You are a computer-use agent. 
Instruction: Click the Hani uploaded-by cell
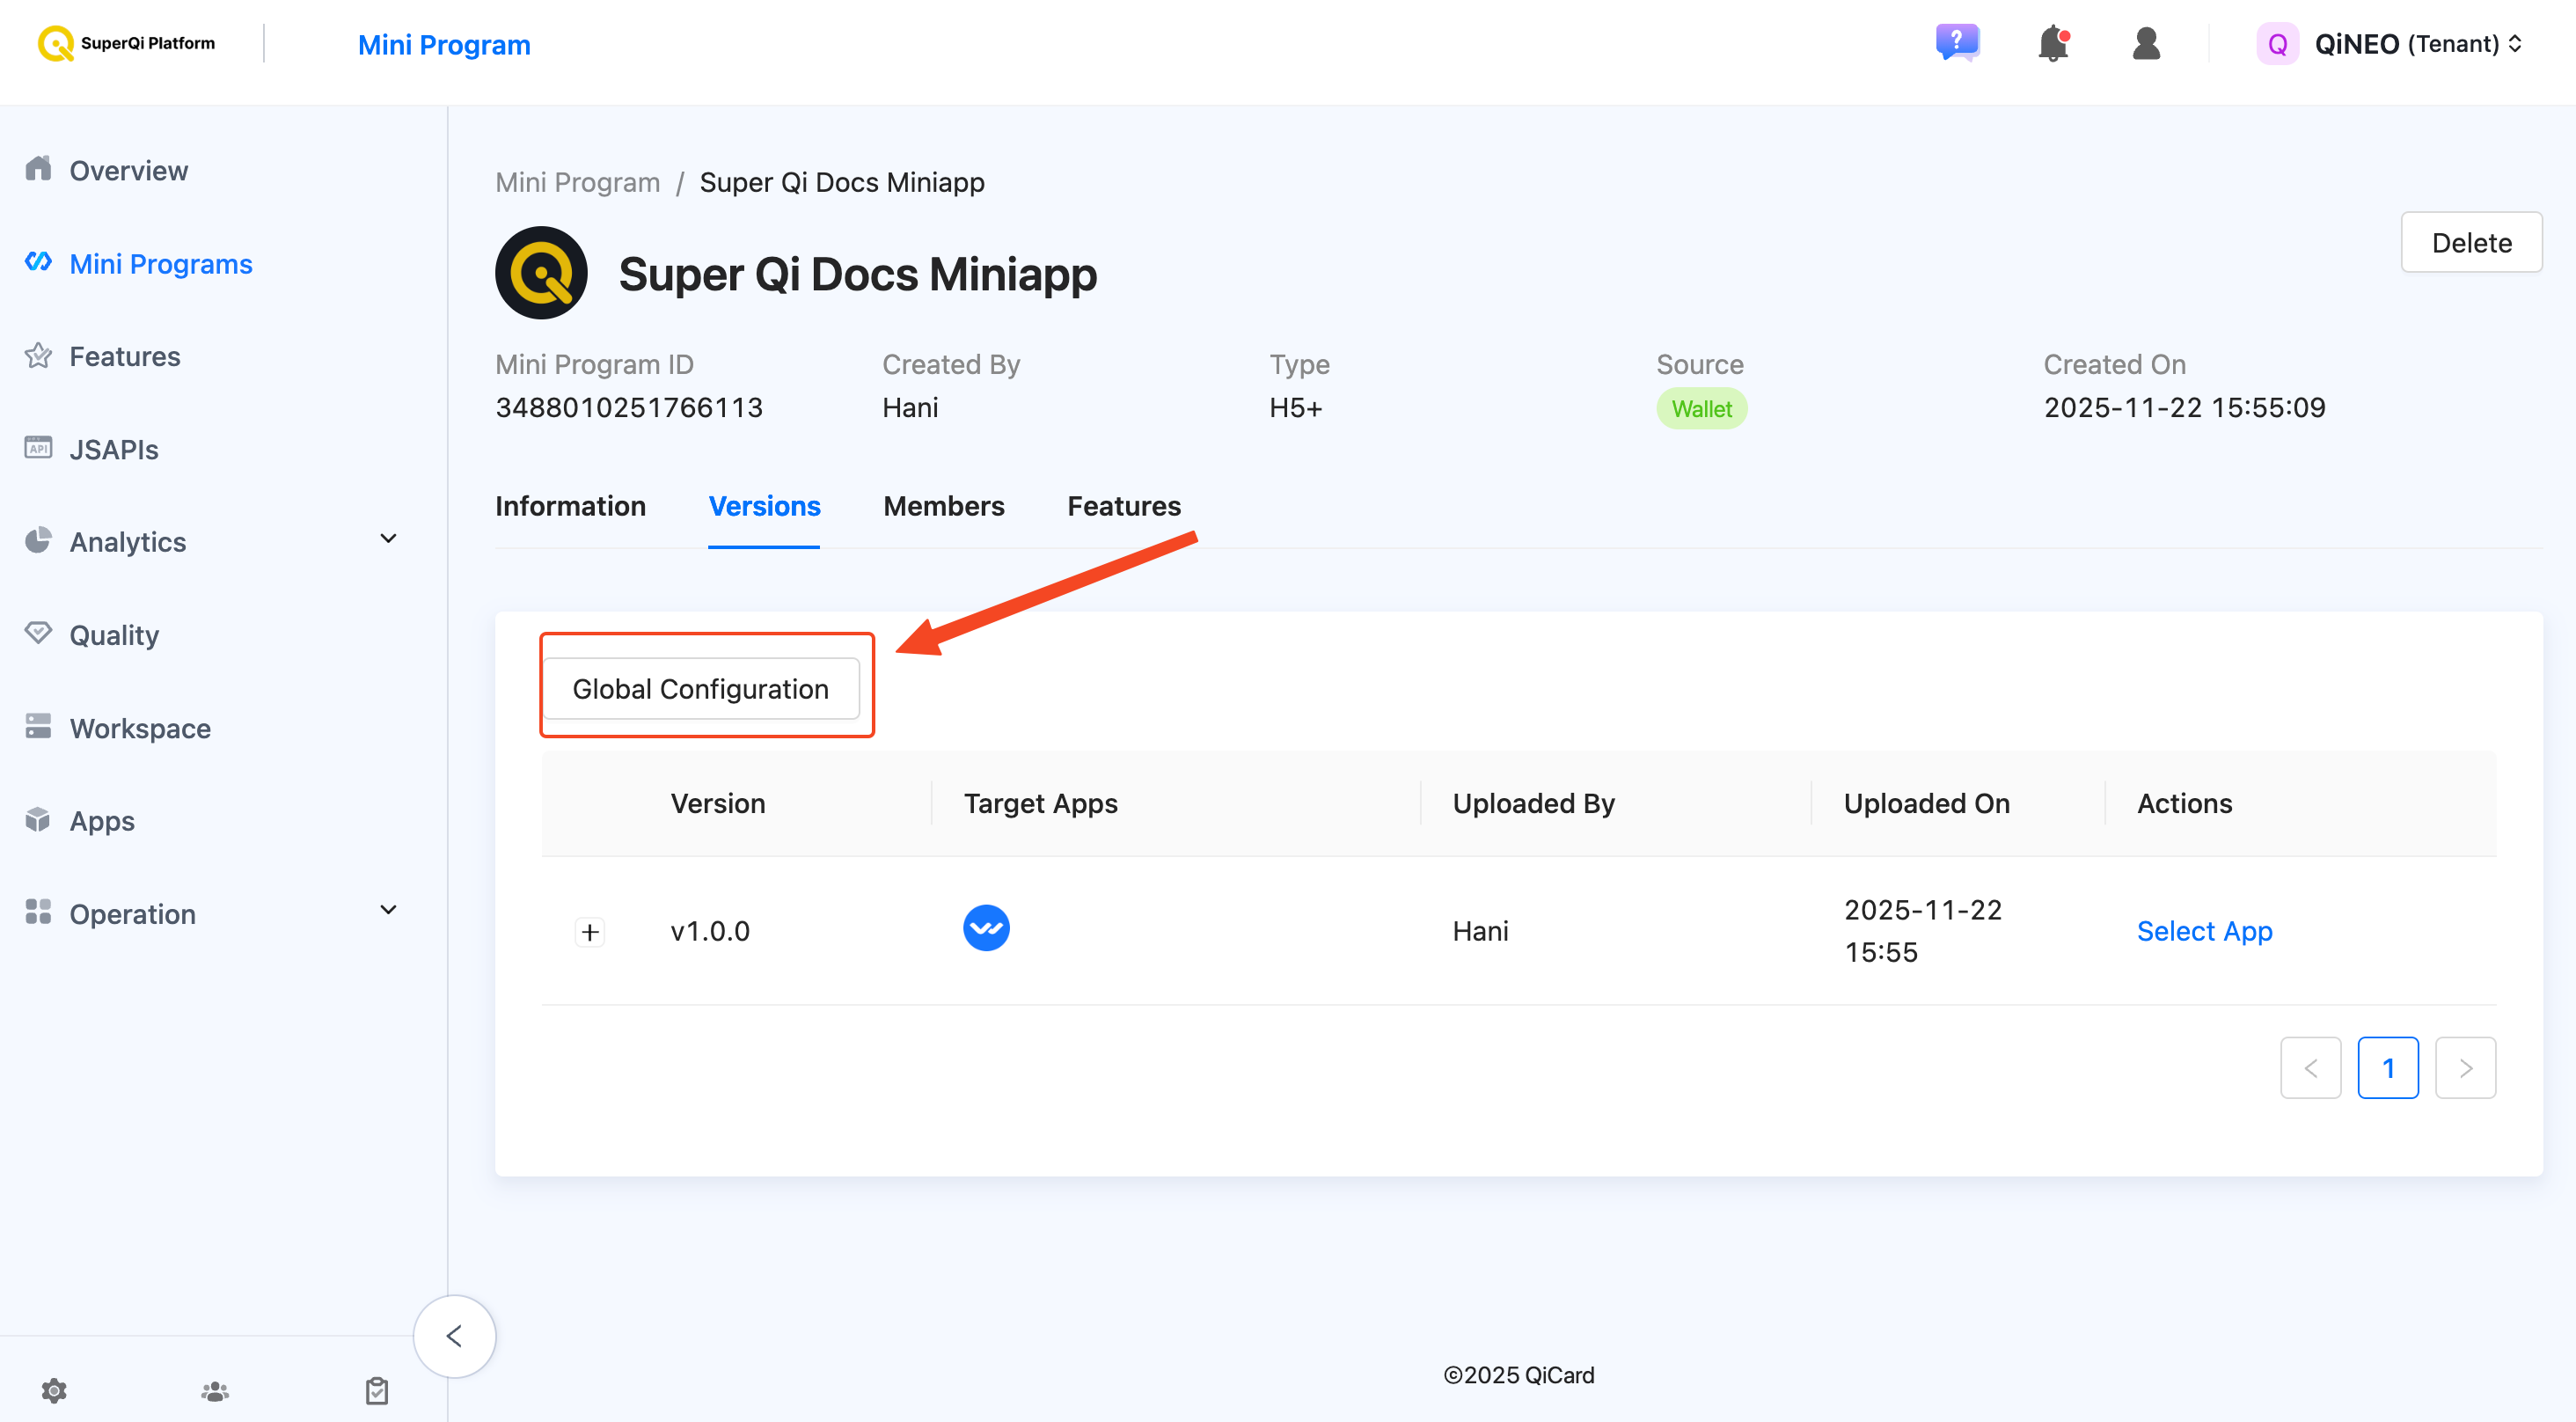(x=1480, y=931)
